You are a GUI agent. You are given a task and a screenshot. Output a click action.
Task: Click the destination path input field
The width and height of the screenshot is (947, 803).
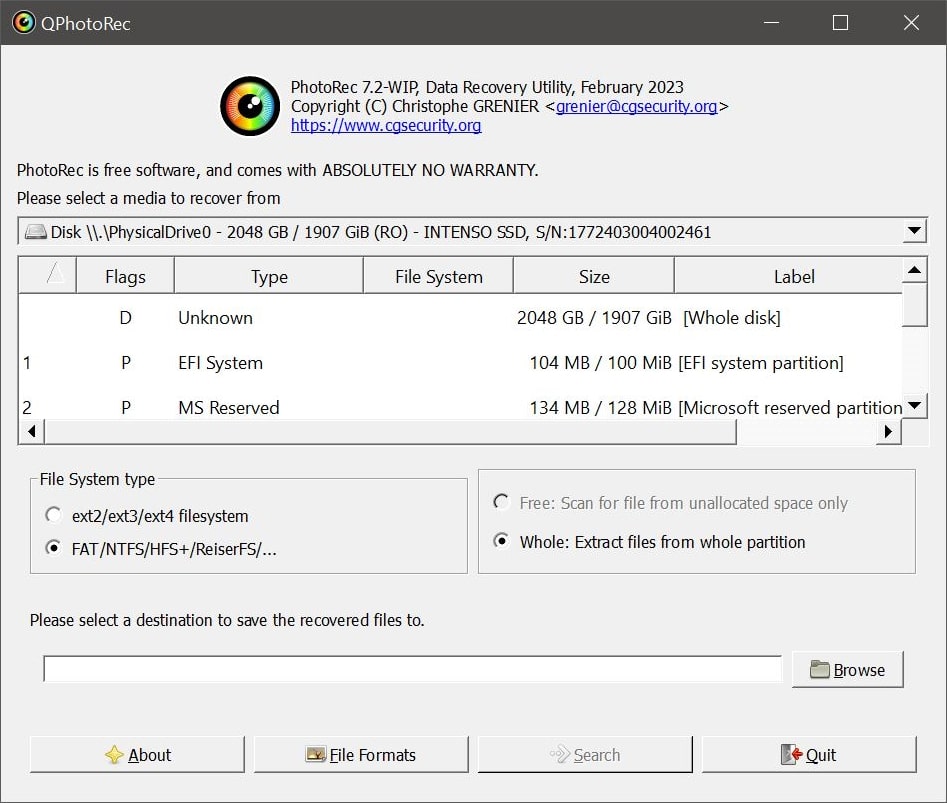[413, 669]
